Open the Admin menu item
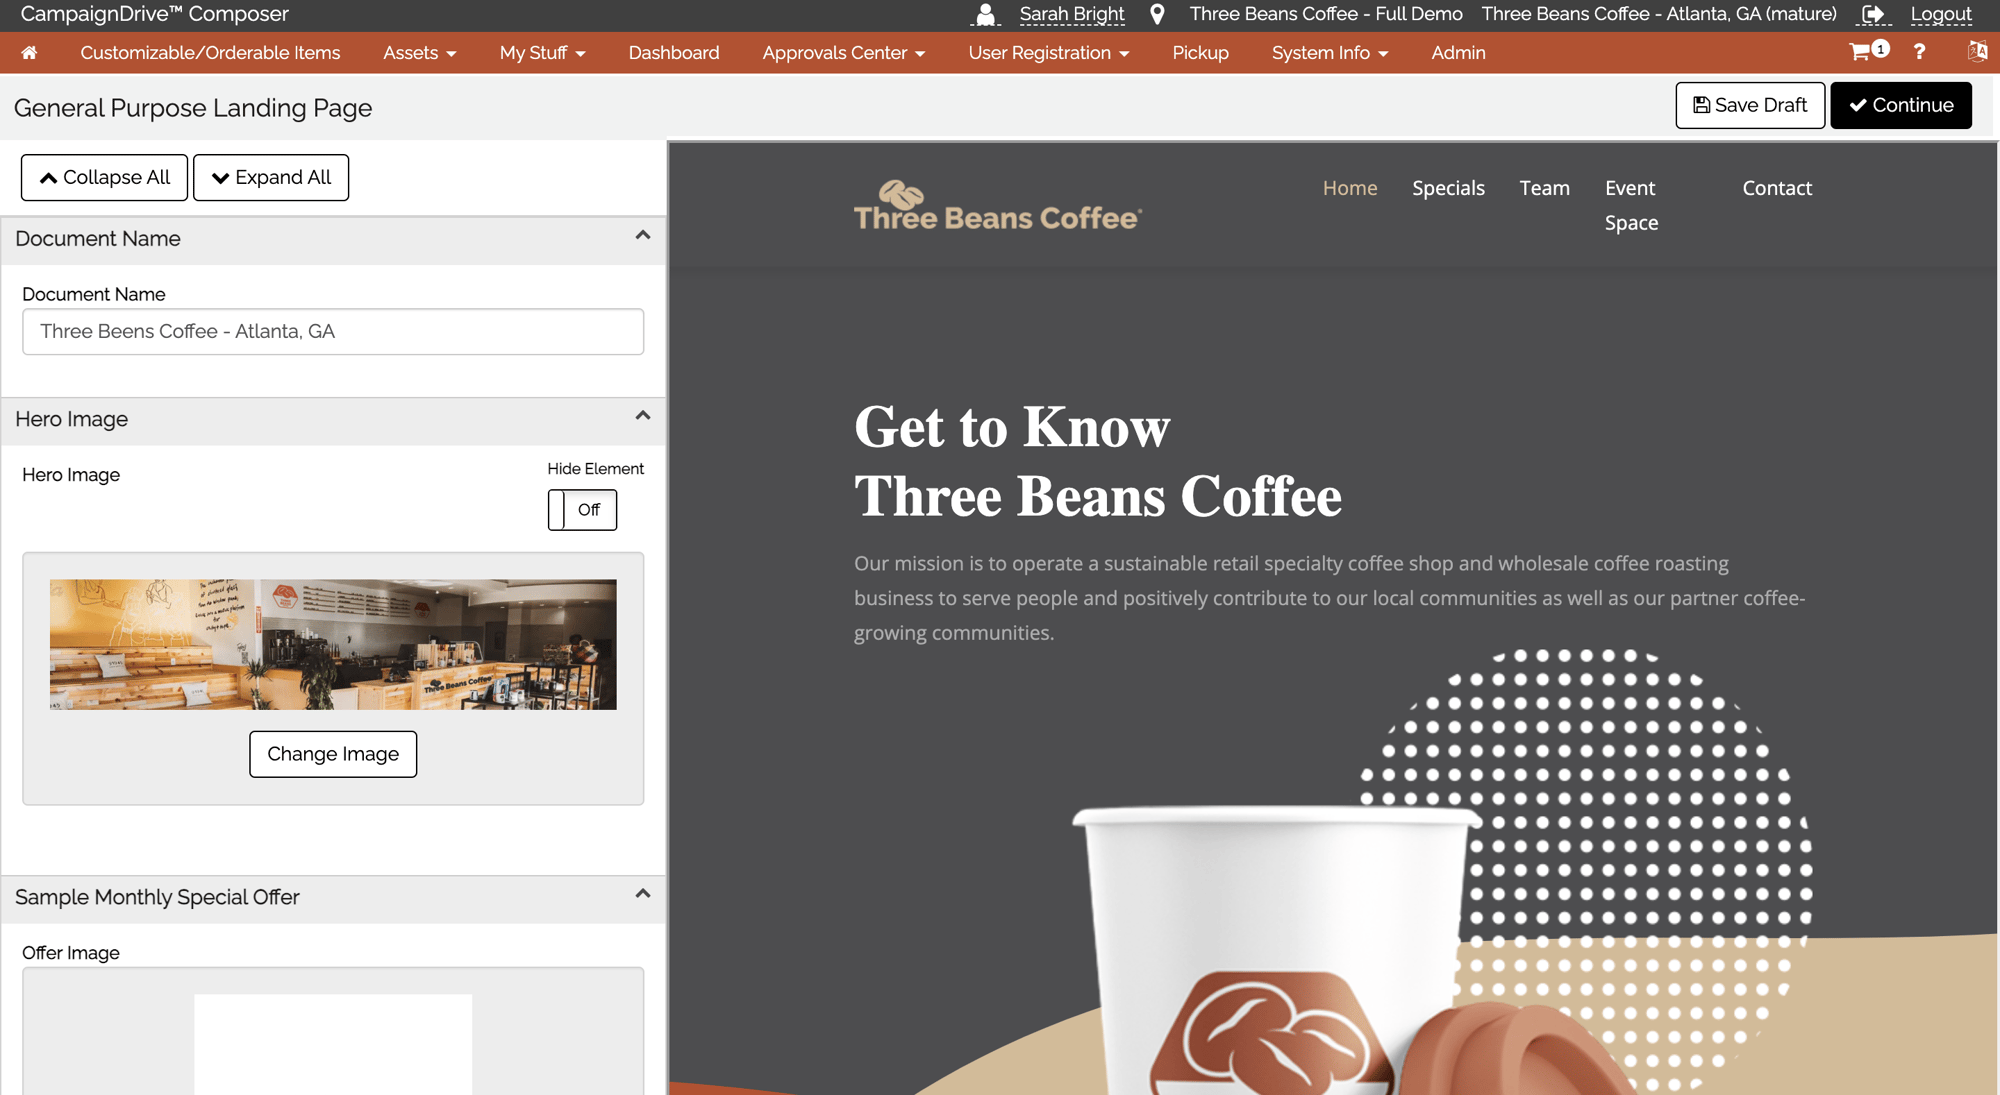Screen dimensions: 2000x1095 pyautogui.click(x=1458, y=53)
